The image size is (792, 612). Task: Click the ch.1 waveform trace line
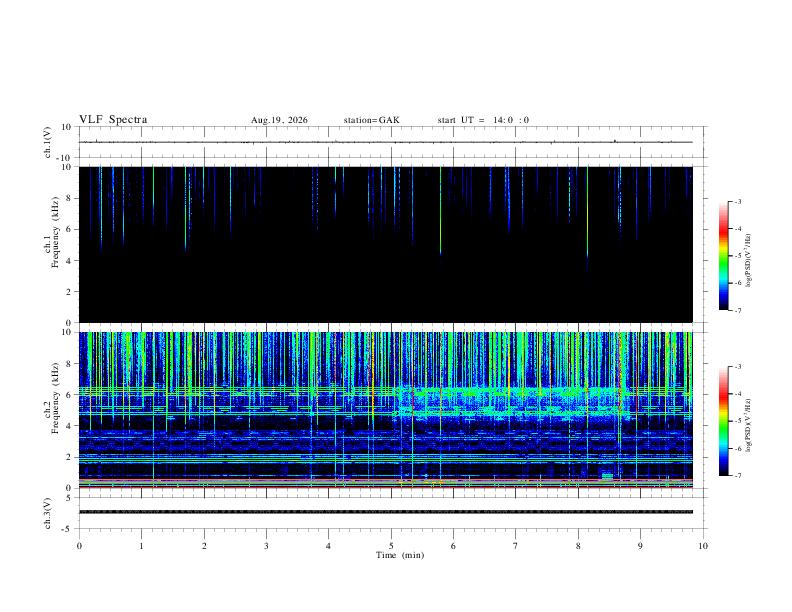click(x=386, y=142)
